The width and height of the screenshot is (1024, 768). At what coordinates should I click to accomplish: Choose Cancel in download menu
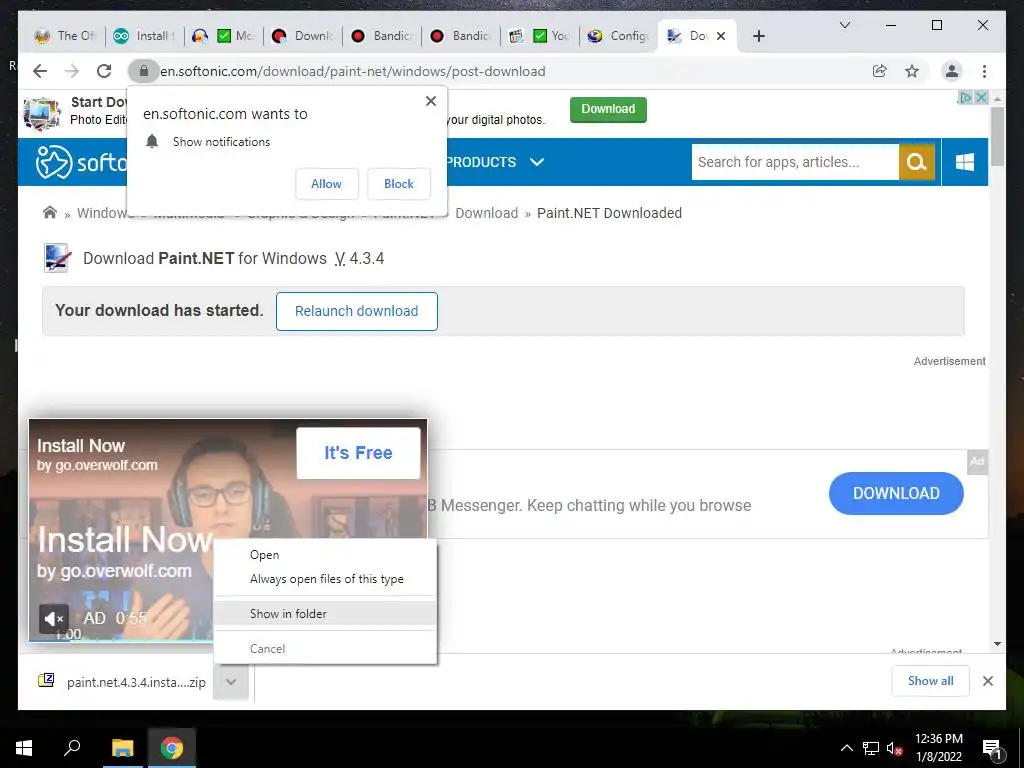325,648
